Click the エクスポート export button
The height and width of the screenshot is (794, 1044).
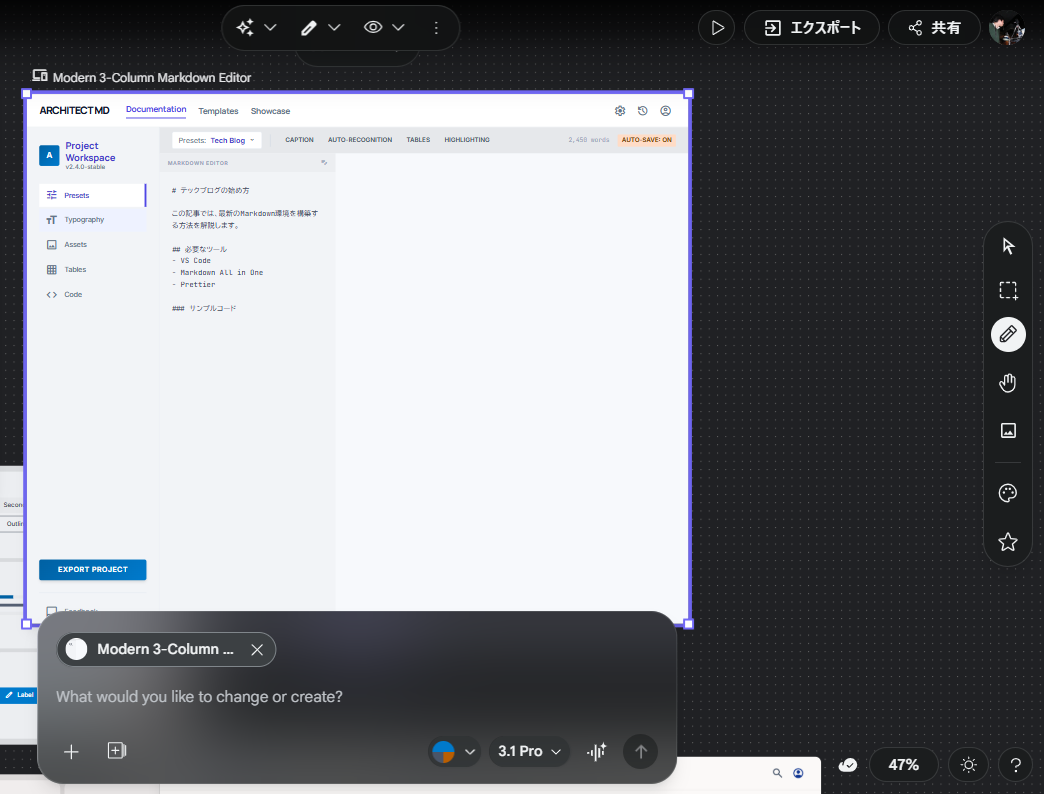click(811, 28)
